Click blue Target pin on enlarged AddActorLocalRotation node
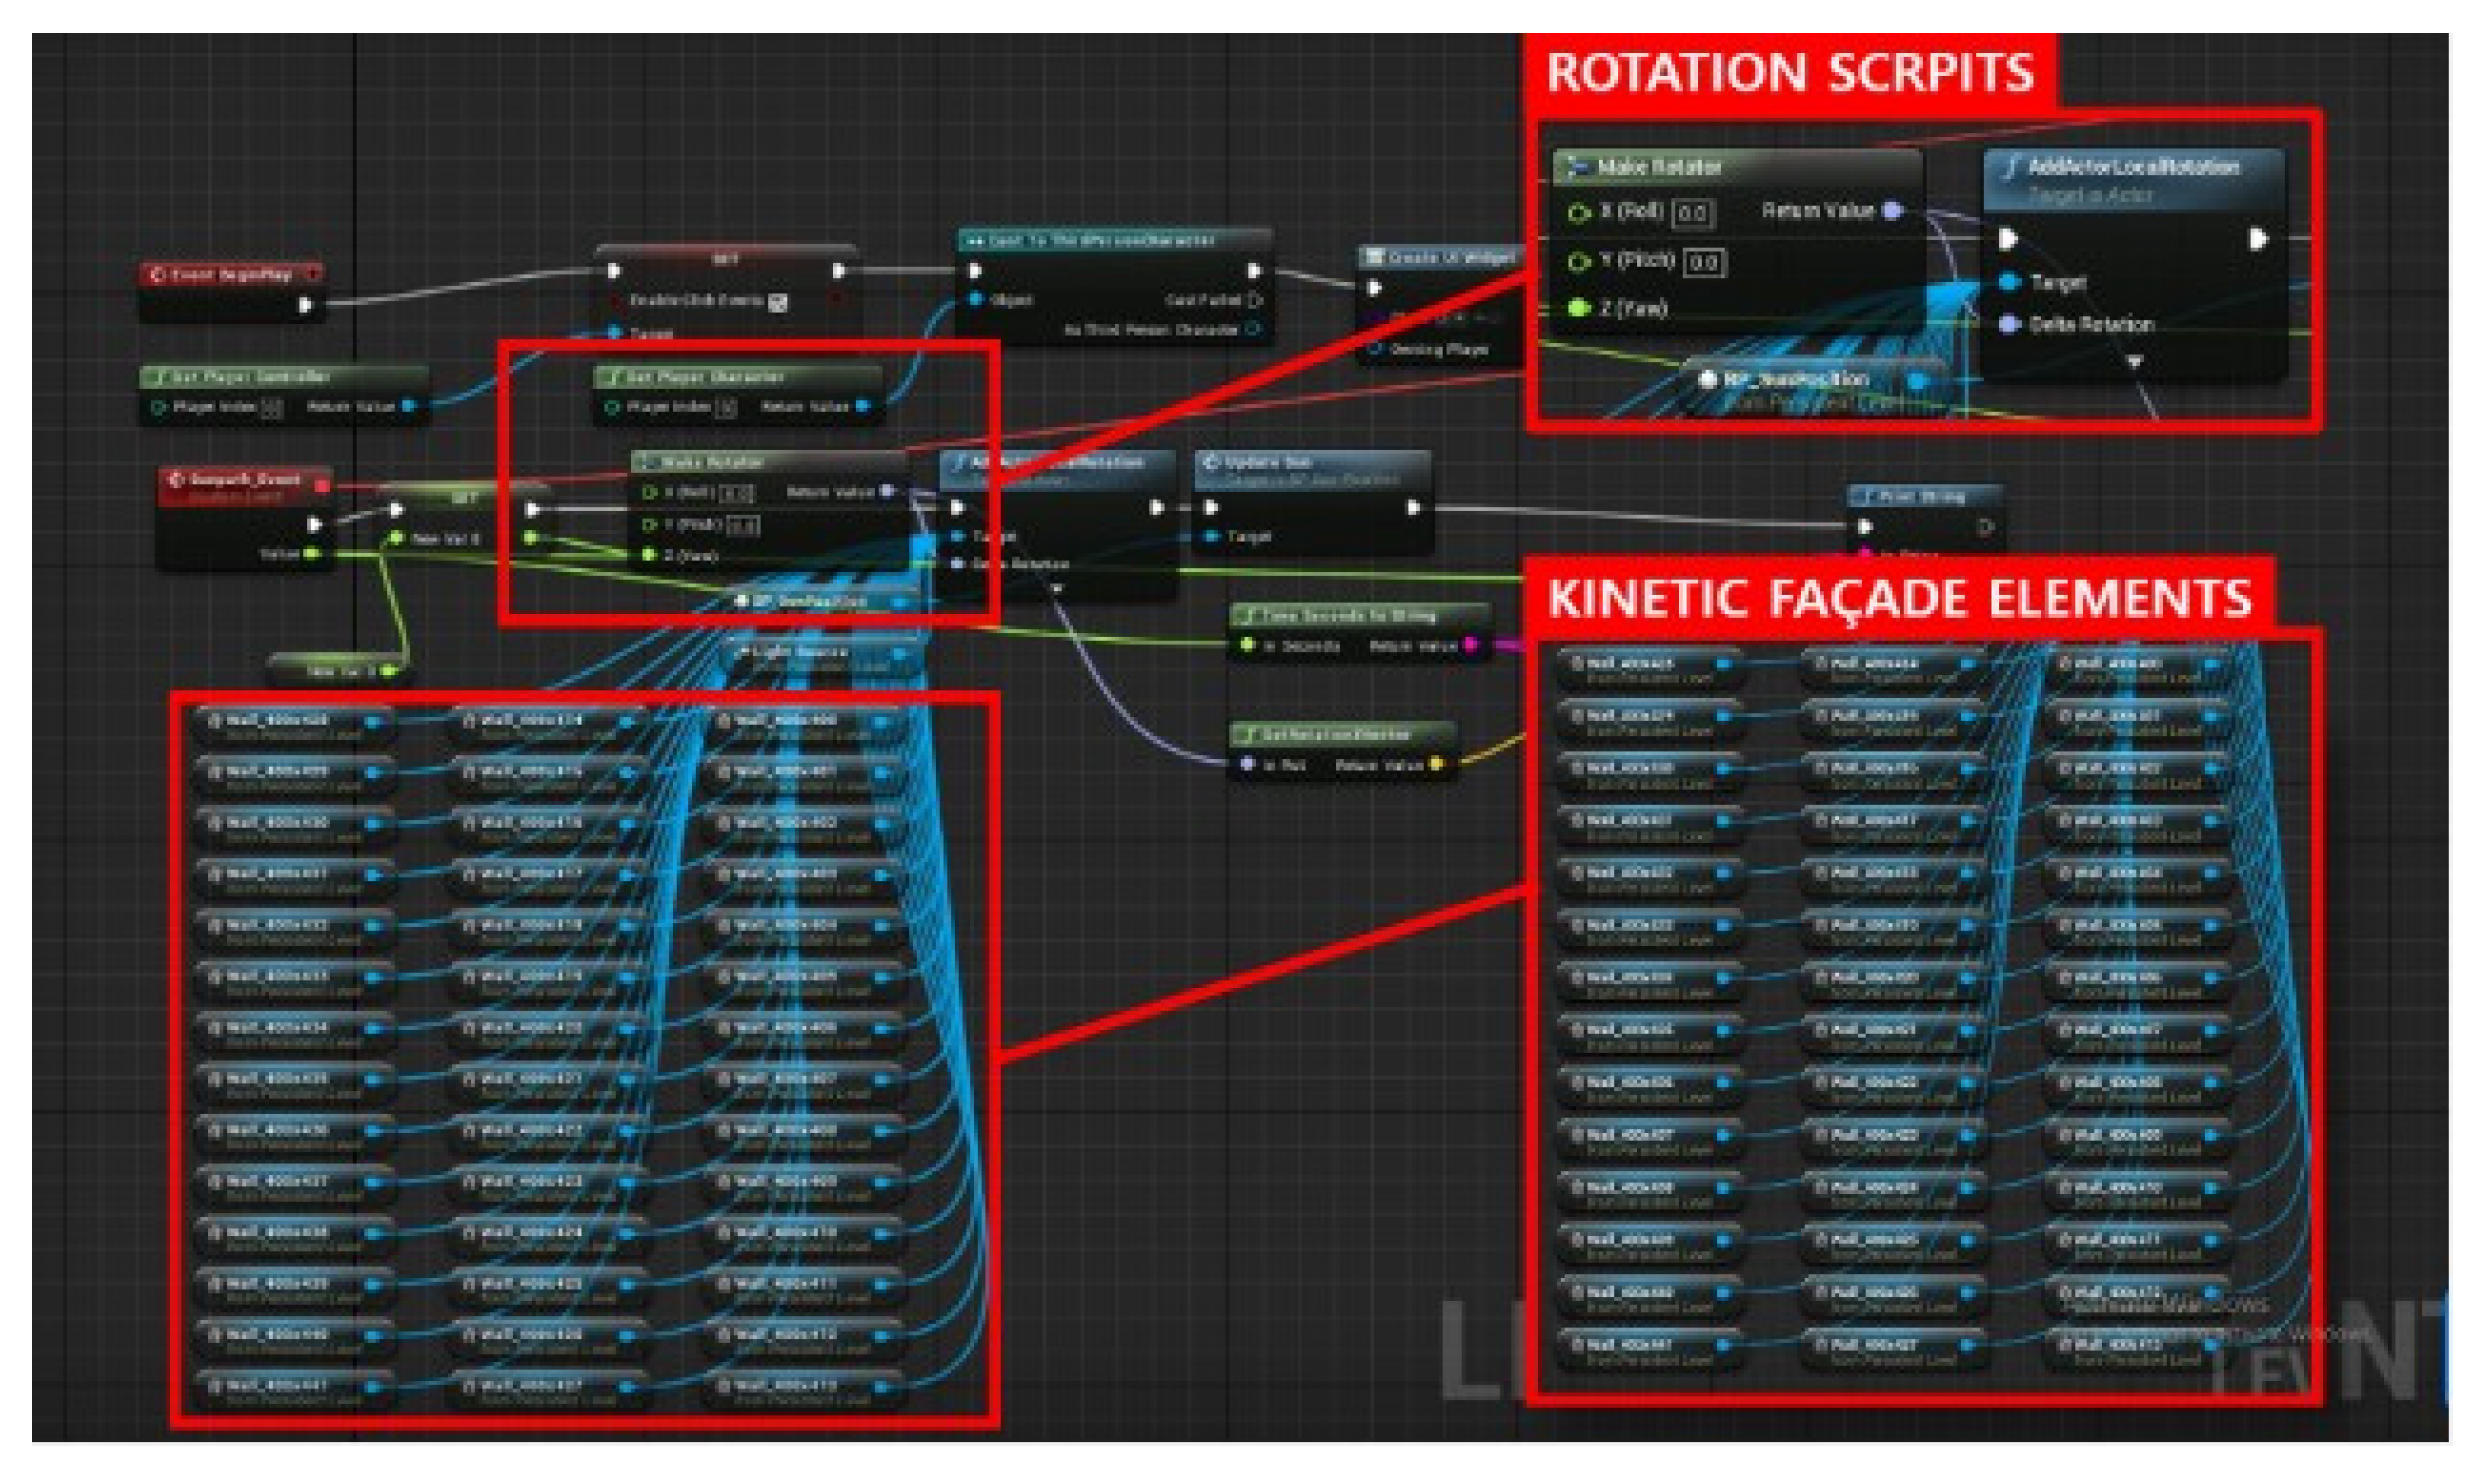 point(2010,283)
